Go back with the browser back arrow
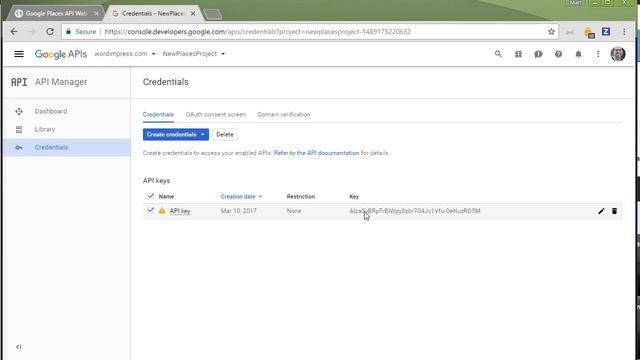 tap(14, 31)
